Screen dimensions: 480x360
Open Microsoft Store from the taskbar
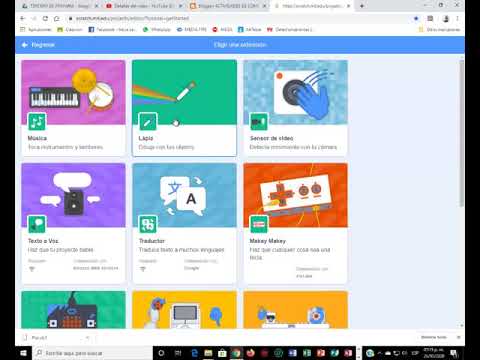[x=222, y=353]
